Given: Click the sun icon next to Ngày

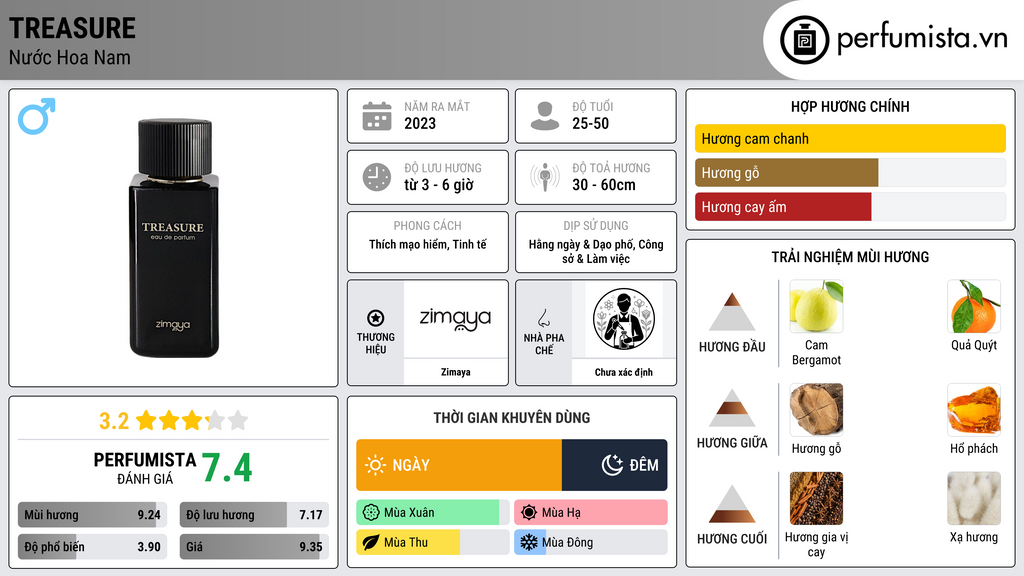Looking at the screenshot, I should point(375,465).
